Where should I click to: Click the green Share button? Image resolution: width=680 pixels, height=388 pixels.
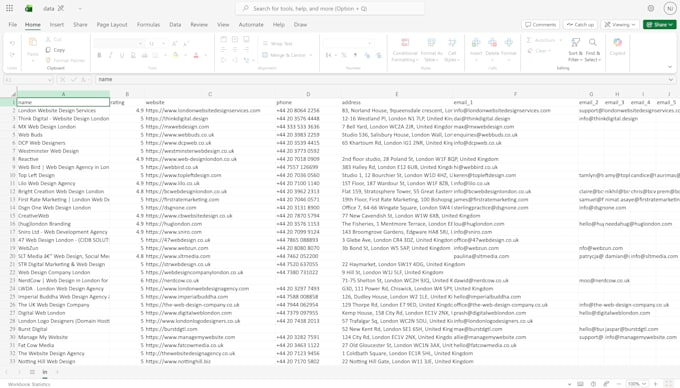pyautogui.click(x=660, y=25)
